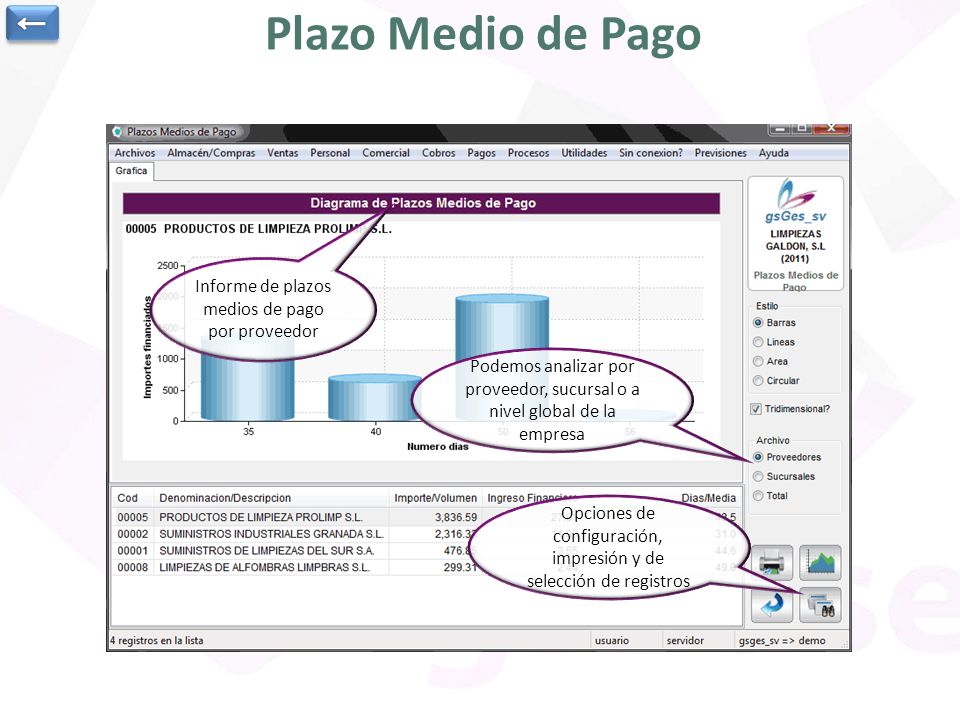
Task: Open the Pagos menu
Action: point(481,153)
